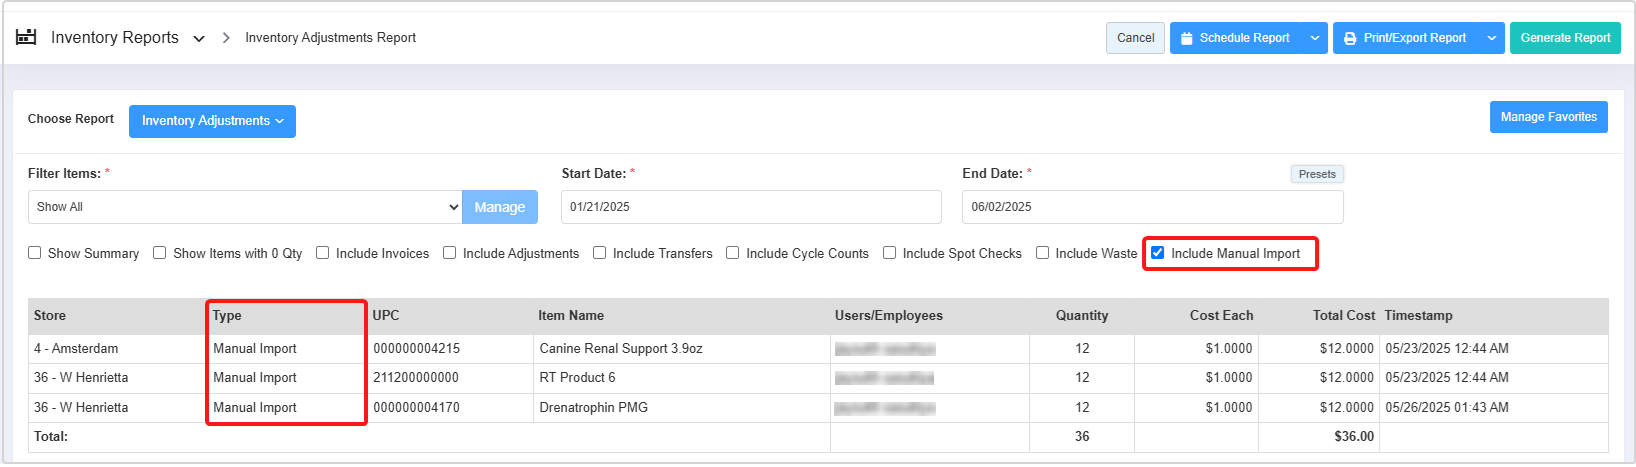Check Show Items with 0 Qty
This screenshot has height=467, width=1636.
point(160,253)
